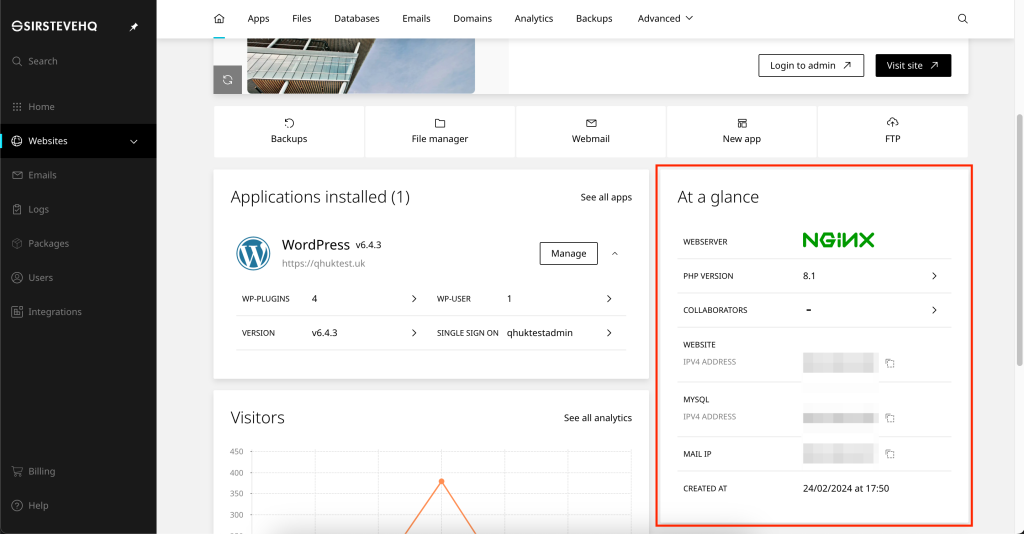The width and height of the screenshot is (1024, 534).
Task: Open File manager quick action
Action: point(440,131)
